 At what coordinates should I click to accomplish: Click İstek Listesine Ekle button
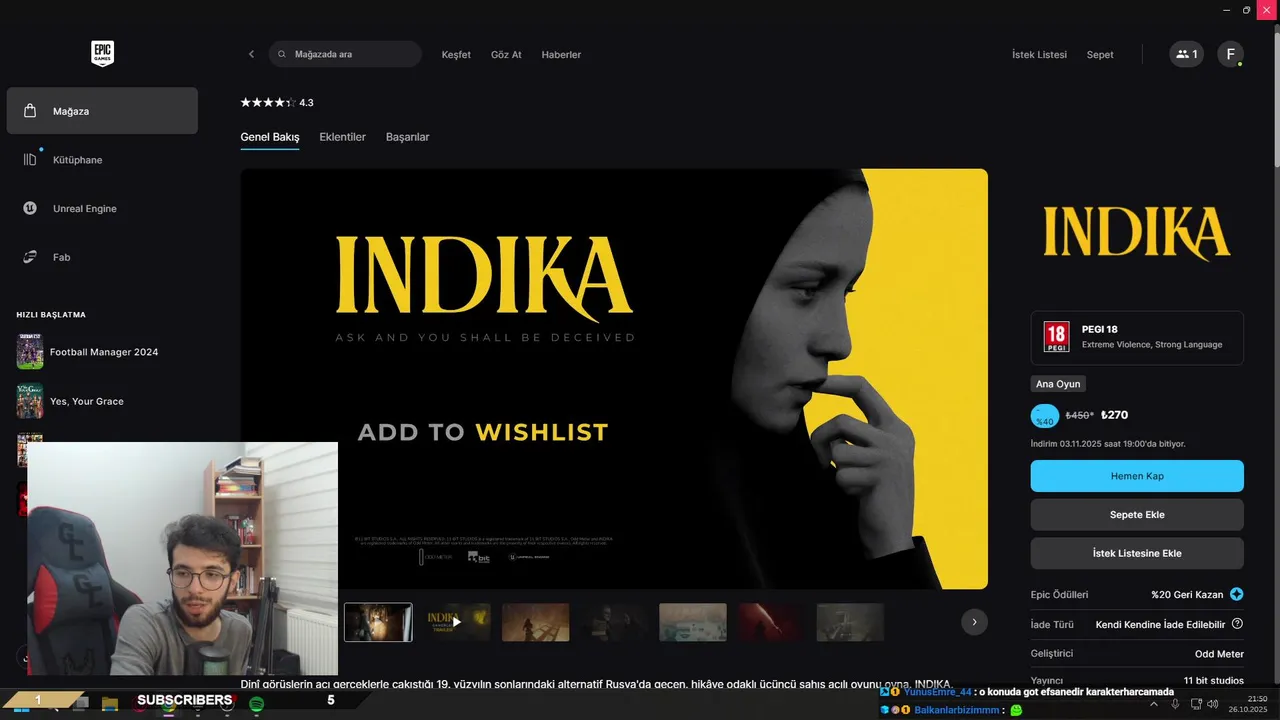[x=1137, y=553]
